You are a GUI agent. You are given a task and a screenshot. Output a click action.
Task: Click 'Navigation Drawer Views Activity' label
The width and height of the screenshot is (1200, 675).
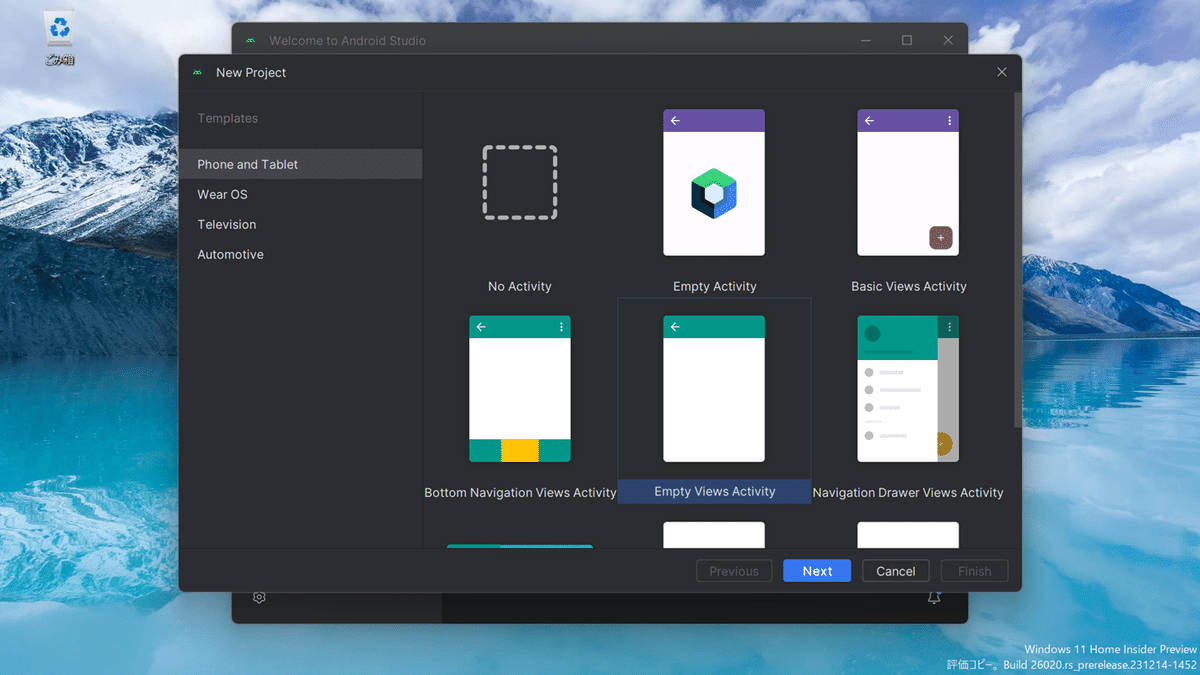pos(908,492)
